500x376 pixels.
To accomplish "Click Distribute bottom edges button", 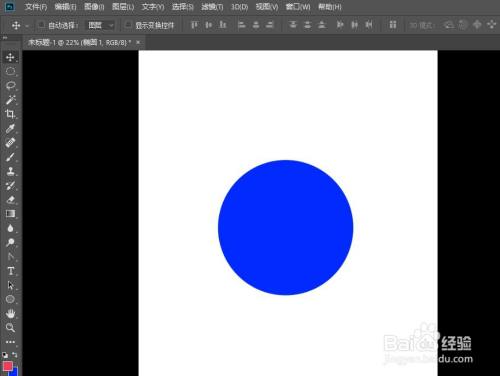I will (322, 25).
